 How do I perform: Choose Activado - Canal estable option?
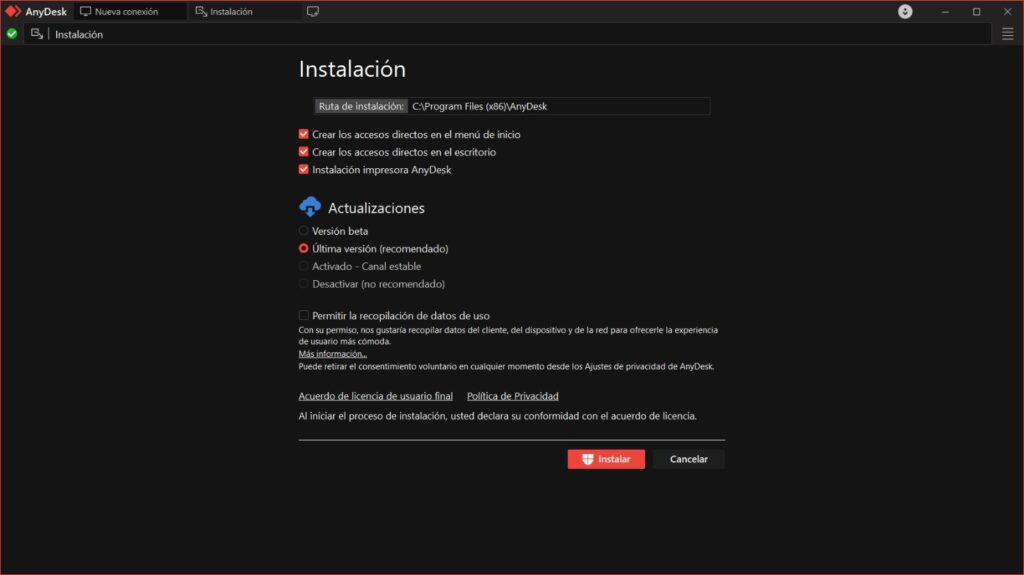pos(304,266)
